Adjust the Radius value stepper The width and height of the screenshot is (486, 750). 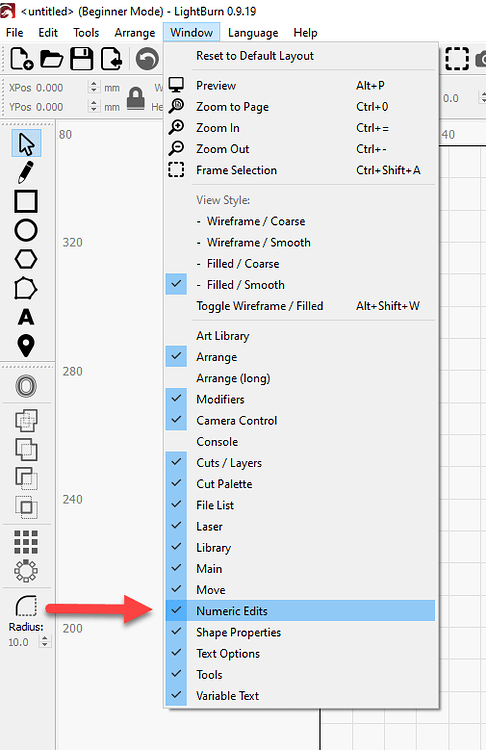45,642
